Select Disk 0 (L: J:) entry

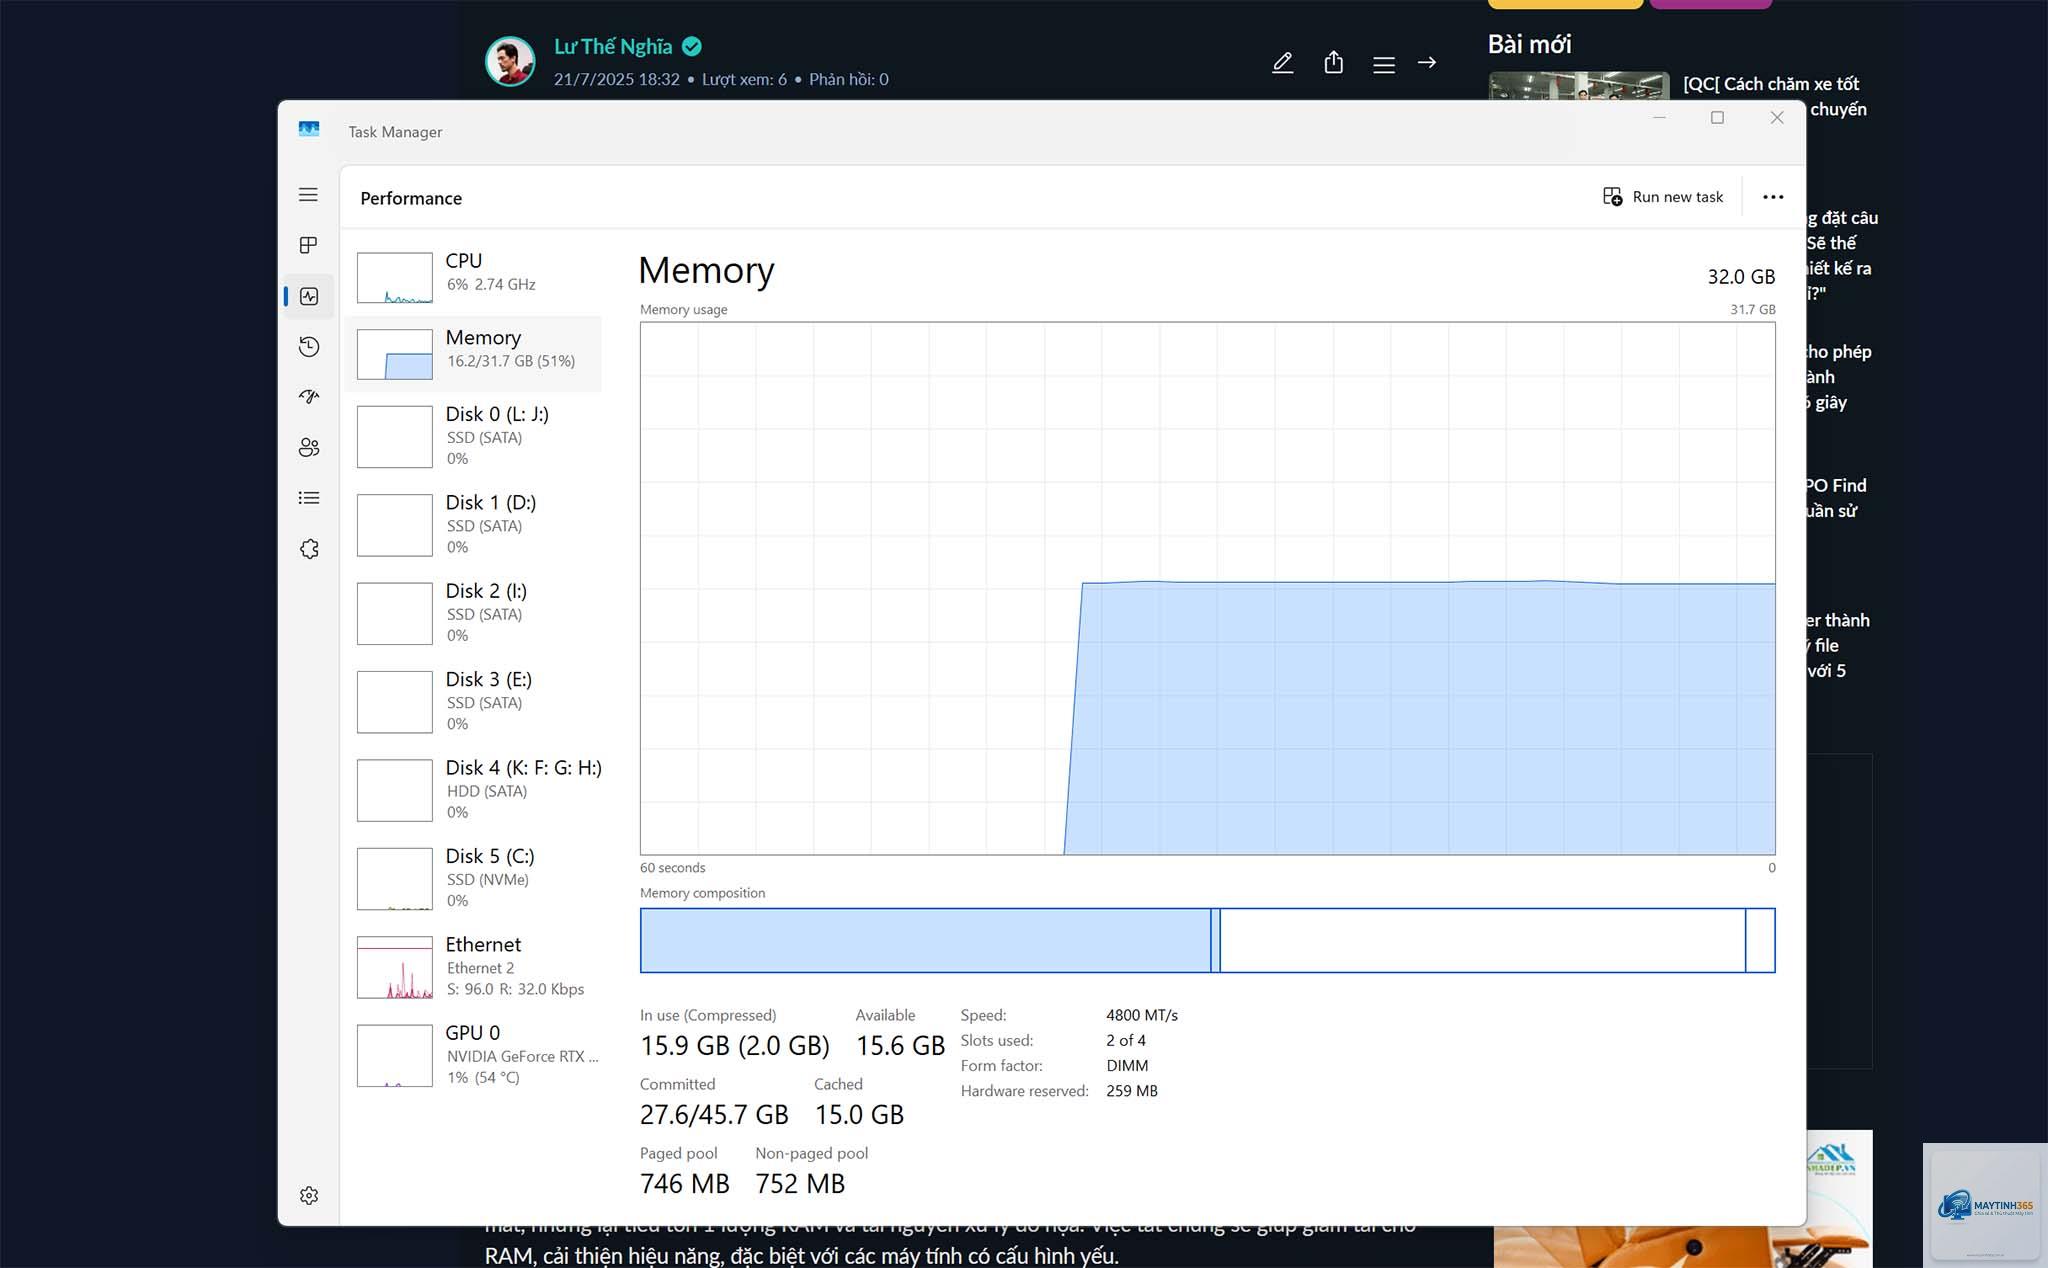click(x=473, y=436)
